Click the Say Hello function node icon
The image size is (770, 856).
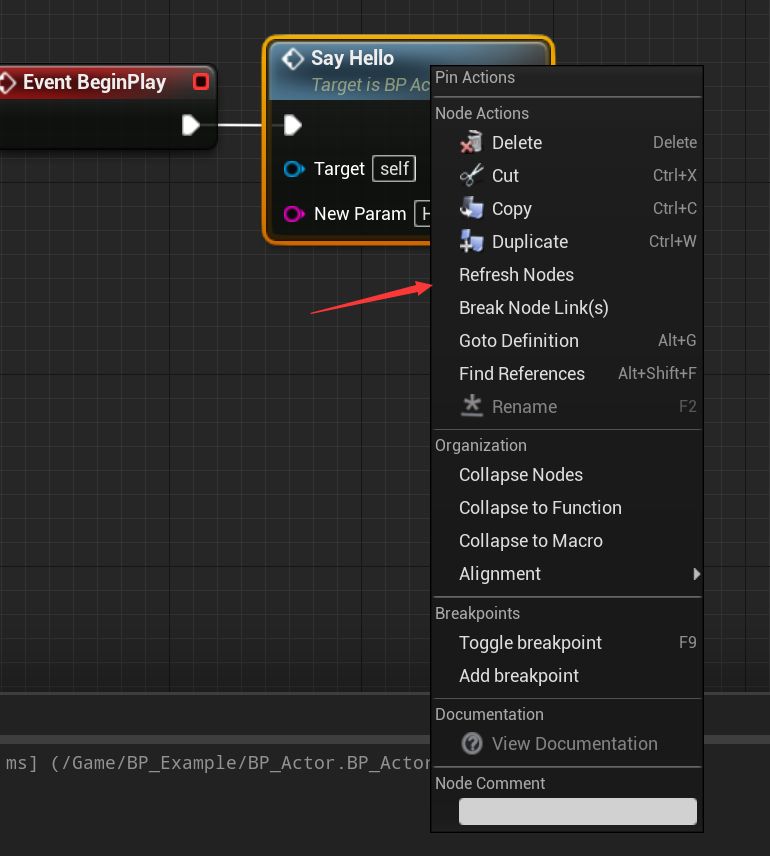293,59
